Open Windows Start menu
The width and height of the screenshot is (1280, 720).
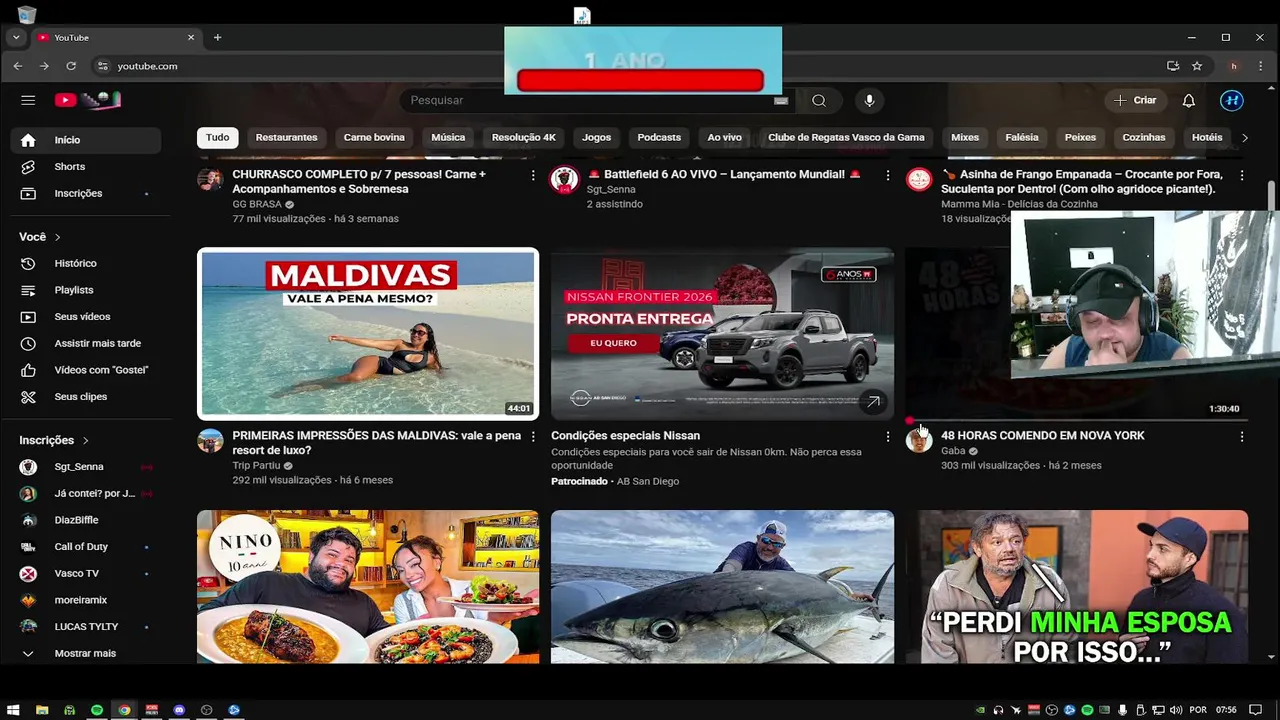click(x=13, y=710)
